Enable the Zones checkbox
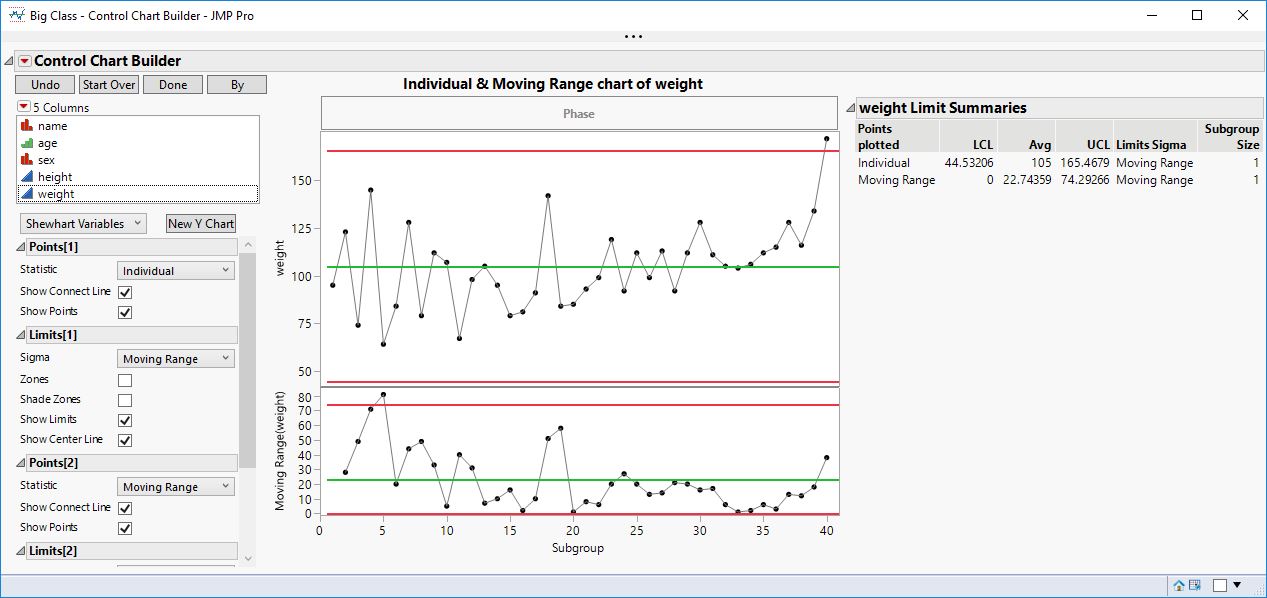This screenshot has height=598, width=1267. tap(124, 379)
